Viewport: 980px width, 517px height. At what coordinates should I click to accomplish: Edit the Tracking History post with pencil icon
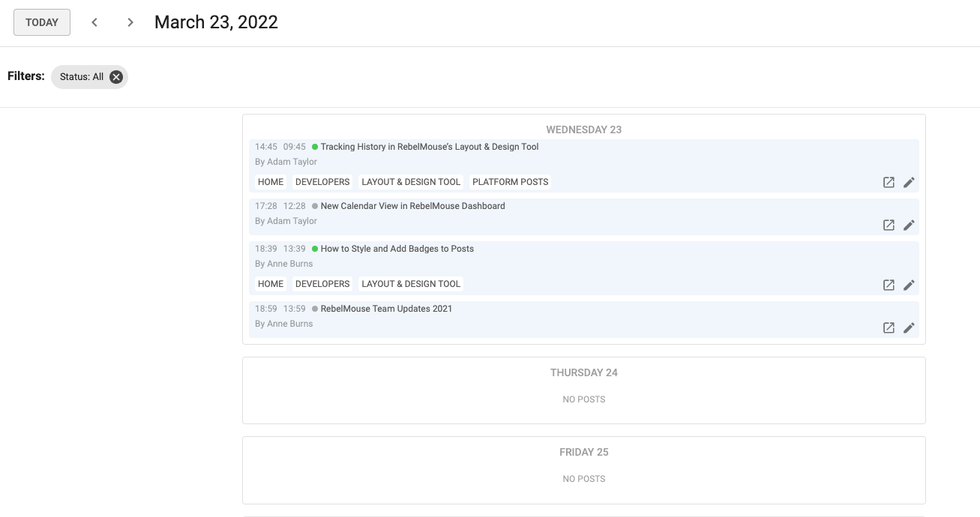[x=909, y=182]
